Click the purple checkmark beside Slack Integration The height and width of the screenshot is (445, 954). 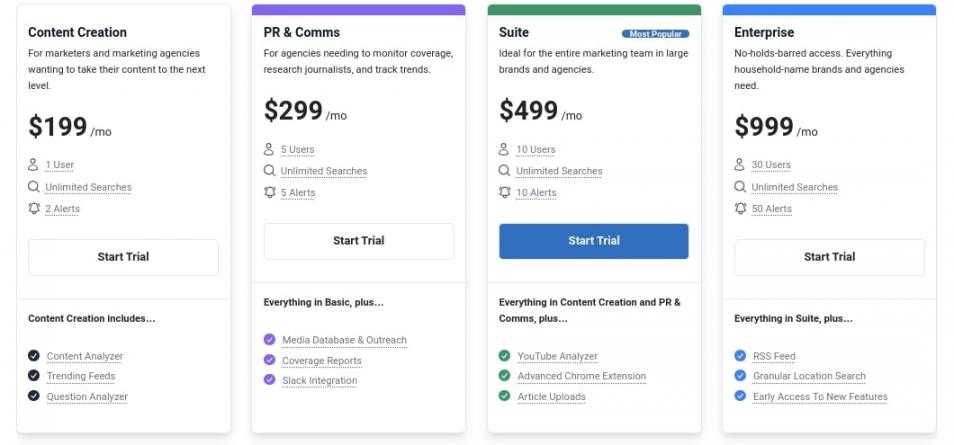pos(269,380)
